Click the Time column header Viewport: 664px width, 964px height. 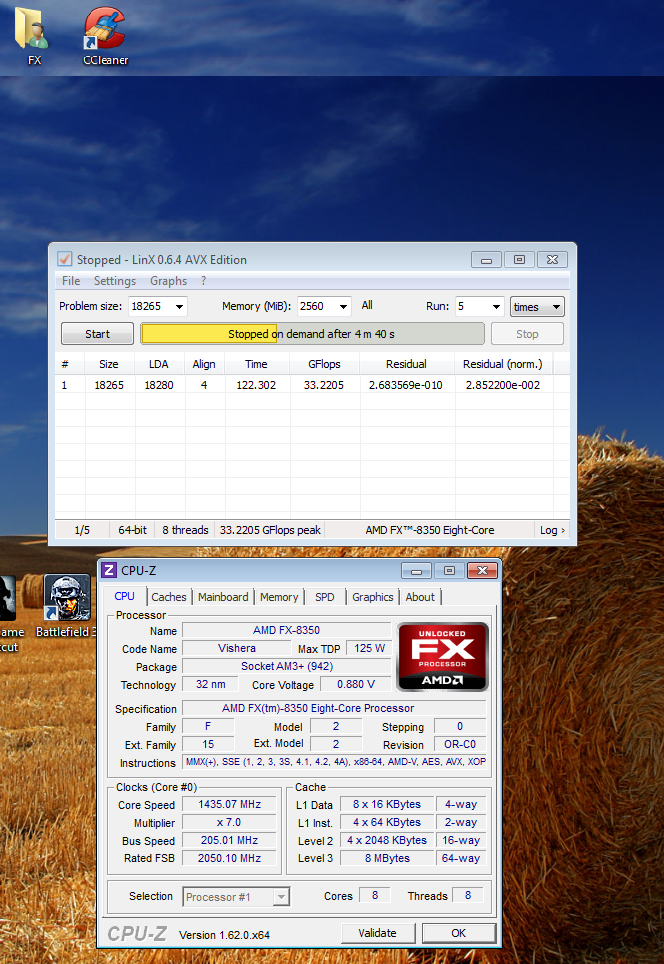point(256,364)
